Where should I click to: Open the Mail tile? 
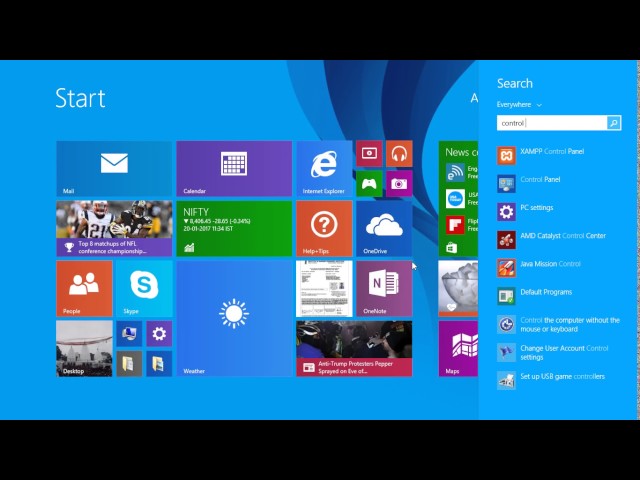coord(114,169)
